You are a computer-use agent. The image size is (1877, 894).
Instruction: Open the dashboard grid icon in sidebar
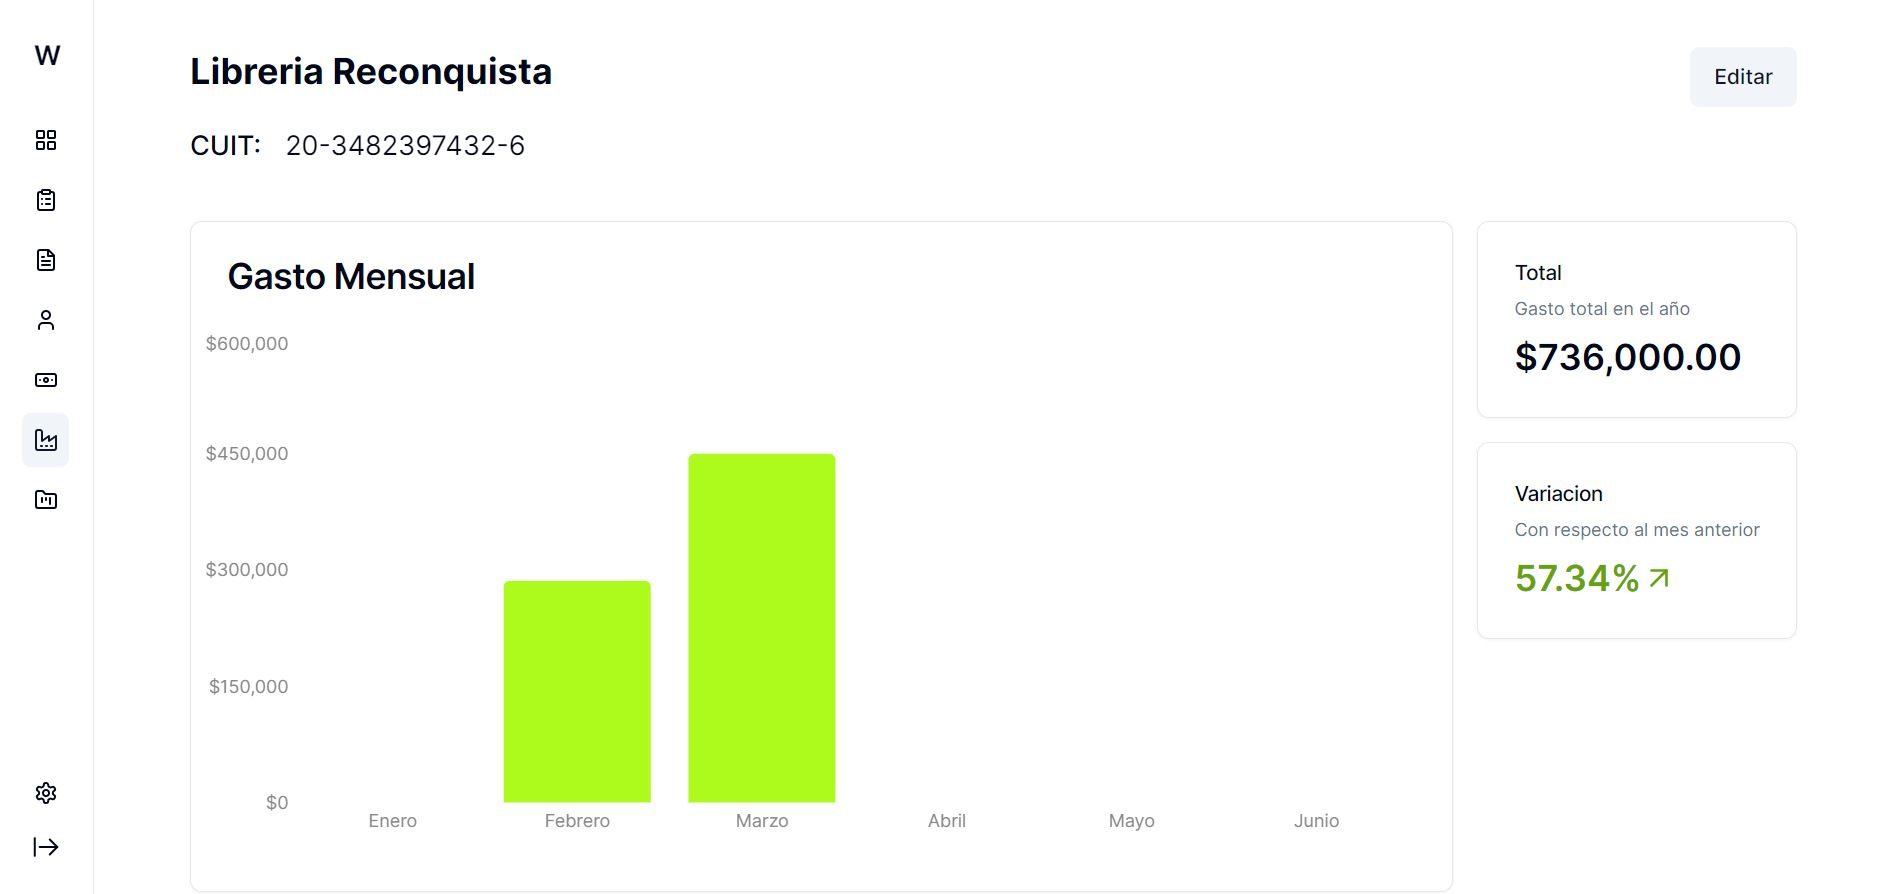click(46, 140)
